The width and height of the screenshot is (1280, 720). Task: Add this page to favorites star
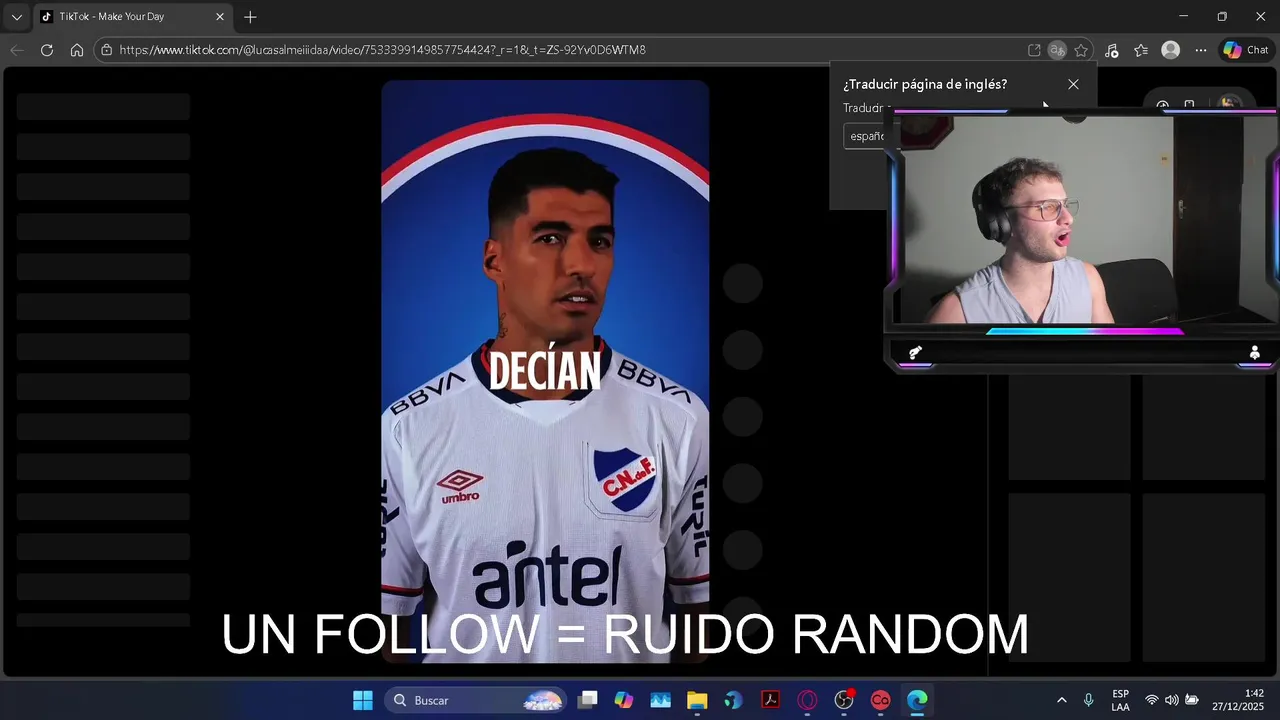point(1081,50)
